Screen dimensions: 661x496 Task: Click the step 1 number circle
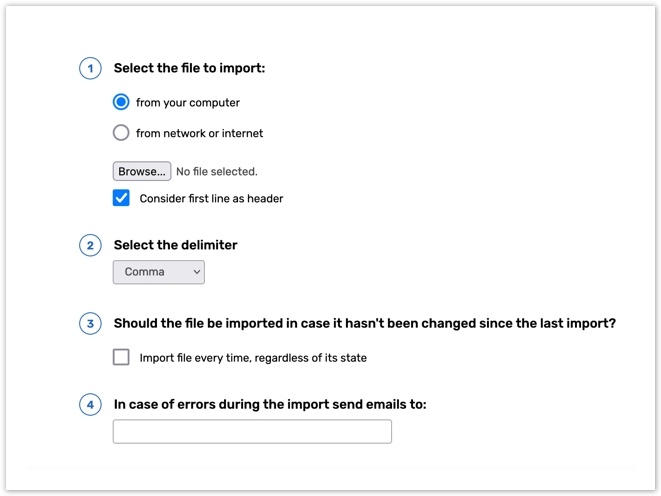click(91, 69)
